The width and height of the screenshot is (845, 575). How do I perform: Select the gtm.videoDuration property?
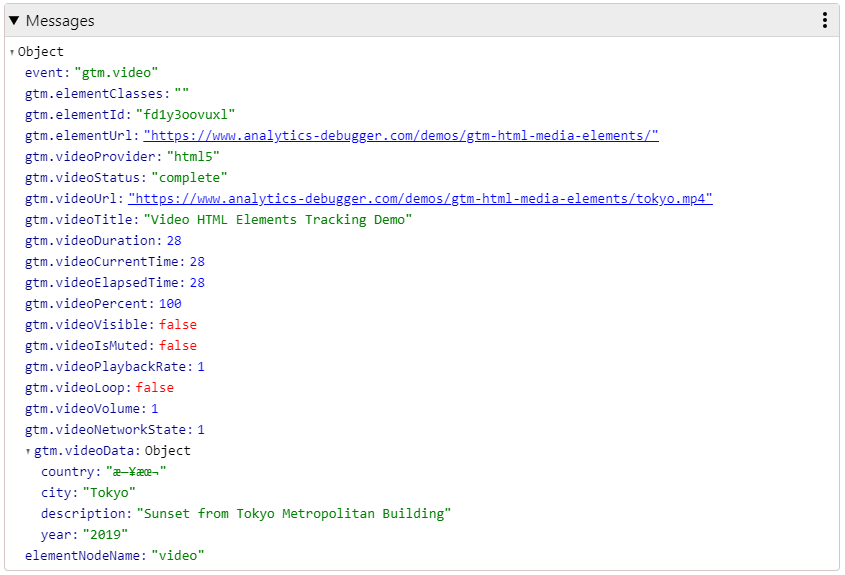(x=91, y=241)
